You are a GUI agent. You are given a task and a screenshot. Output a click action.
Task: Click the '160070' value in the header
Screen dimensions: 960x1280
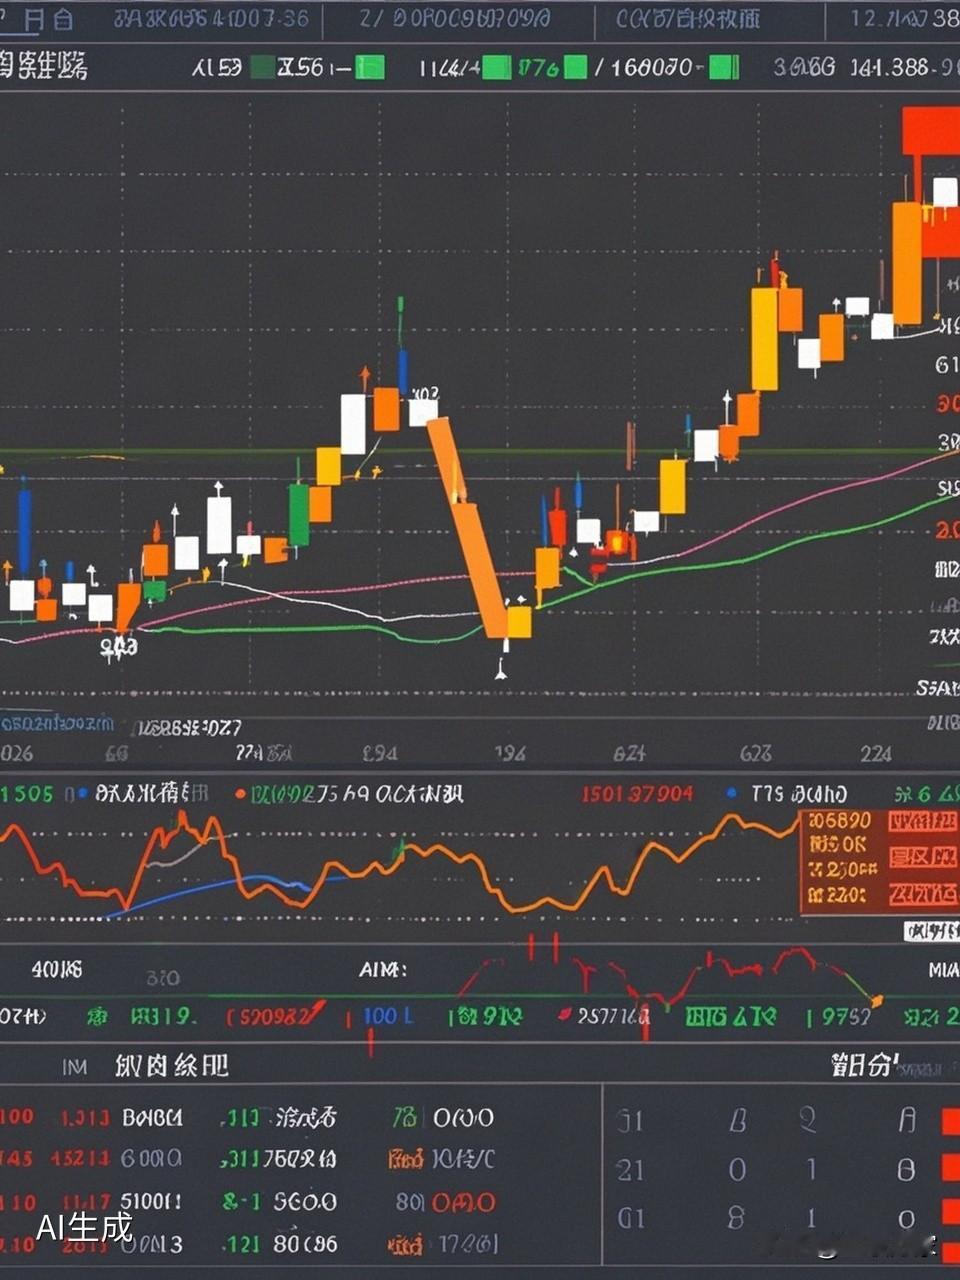(x=650, y=67)
